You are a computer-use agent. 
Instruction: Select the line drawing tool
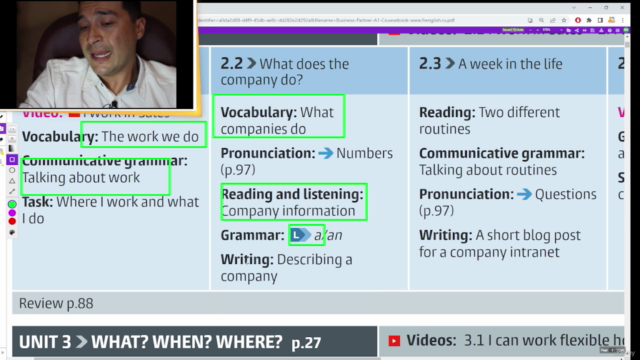click(12, 191)
